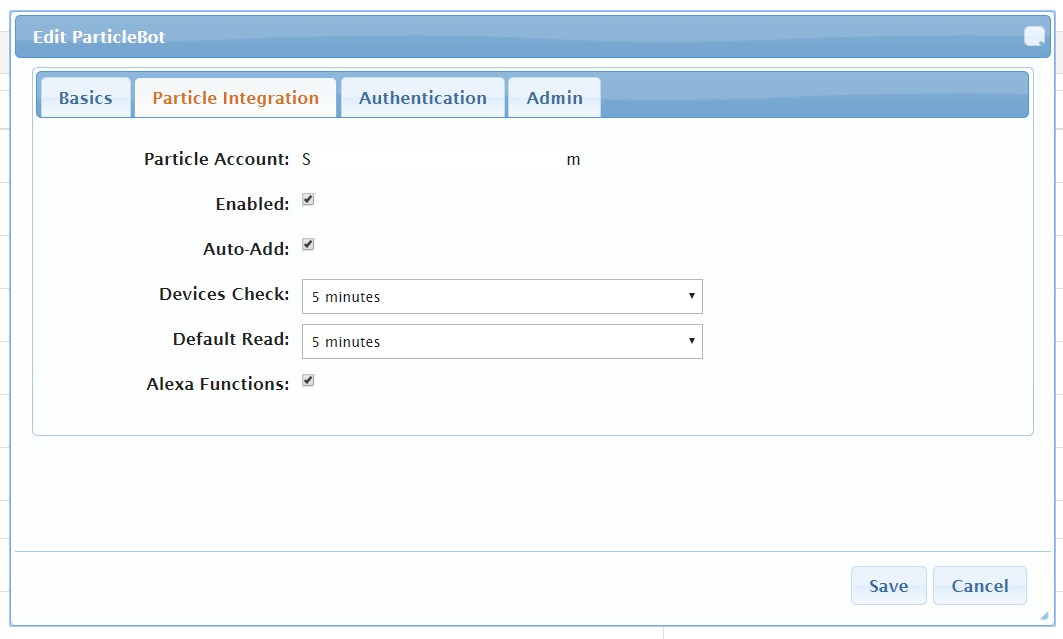
Task: Expand the Default Read interval dropdown
Action: (x=502, y=342)
